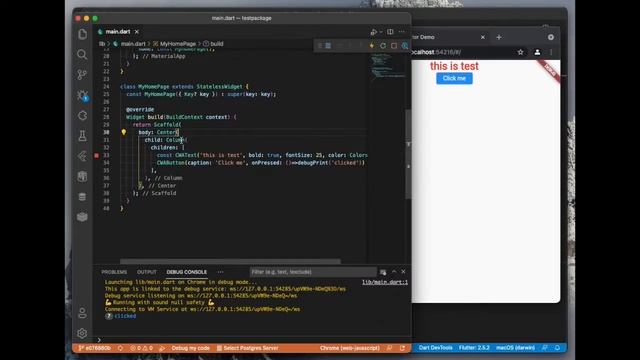Open the Chrome three-dot menu
The width and height of the screenshot is (640, 360).
[x=551, y=52]
